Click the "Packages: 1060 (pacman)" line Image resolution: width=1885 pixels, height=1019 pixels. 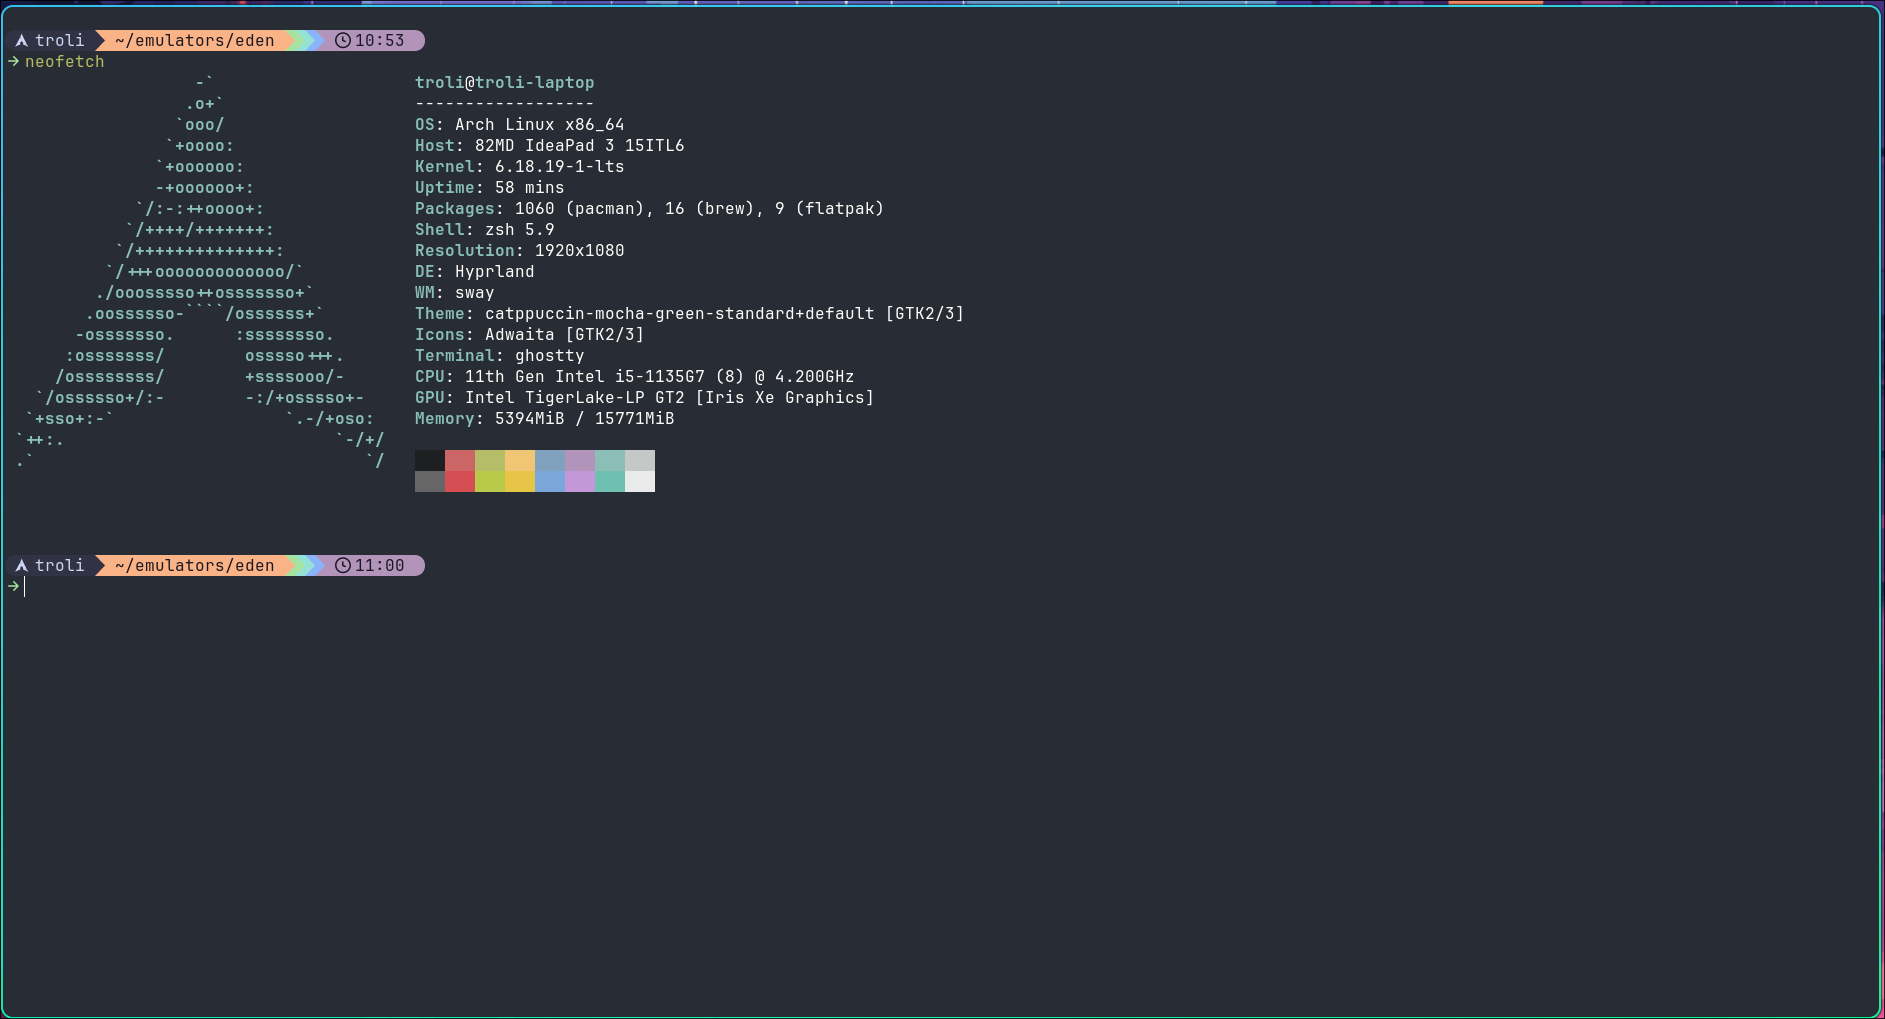[x=650, y=209]
